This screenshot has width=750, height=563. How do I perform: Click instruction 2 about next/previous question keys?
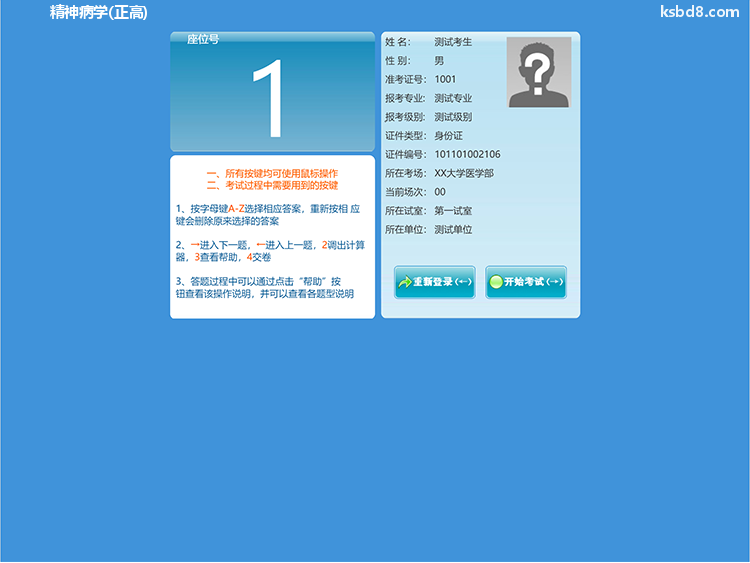pyautogui.click(x=270, y=251)
